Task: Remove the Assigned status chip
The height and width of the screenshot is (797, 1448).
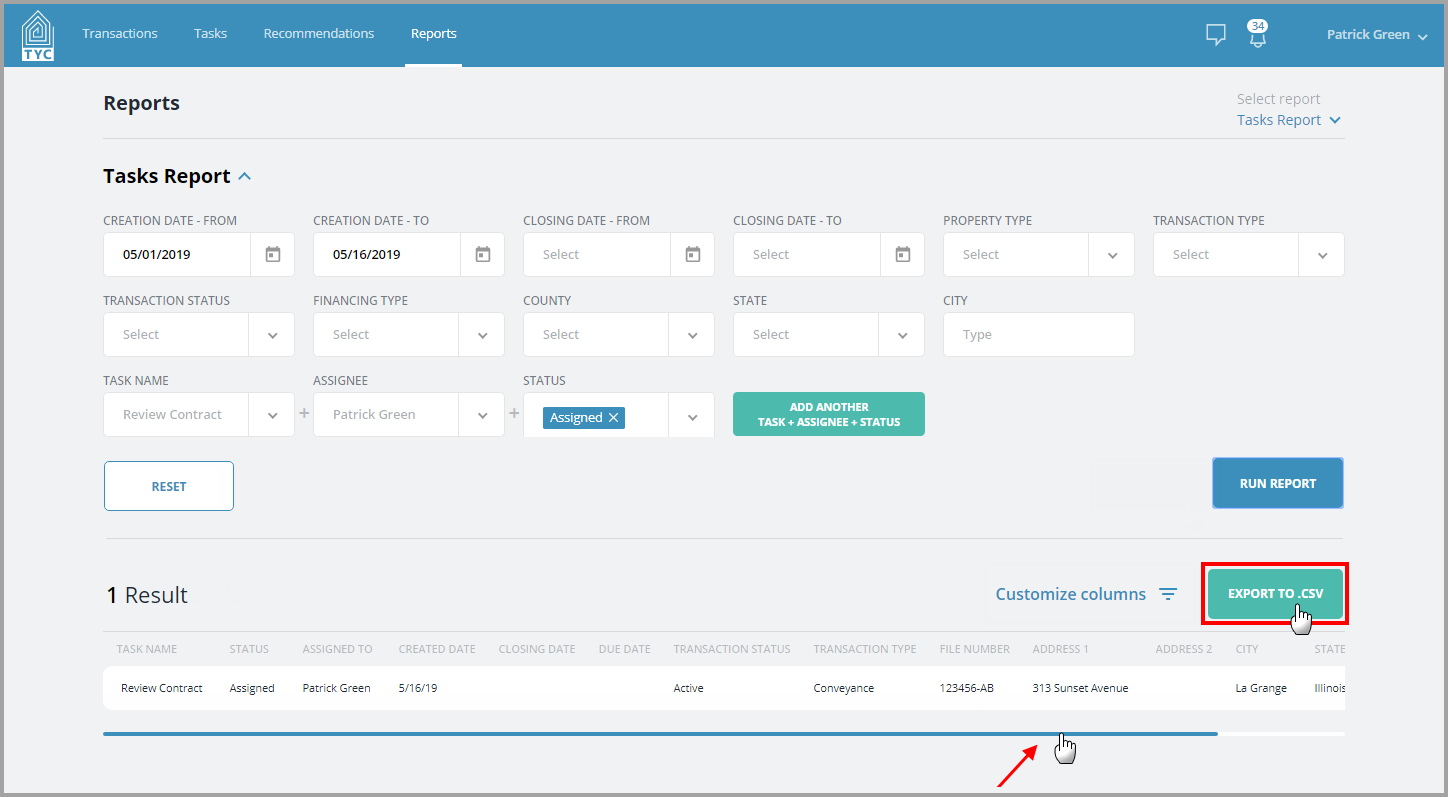Action: coord(612,417)
